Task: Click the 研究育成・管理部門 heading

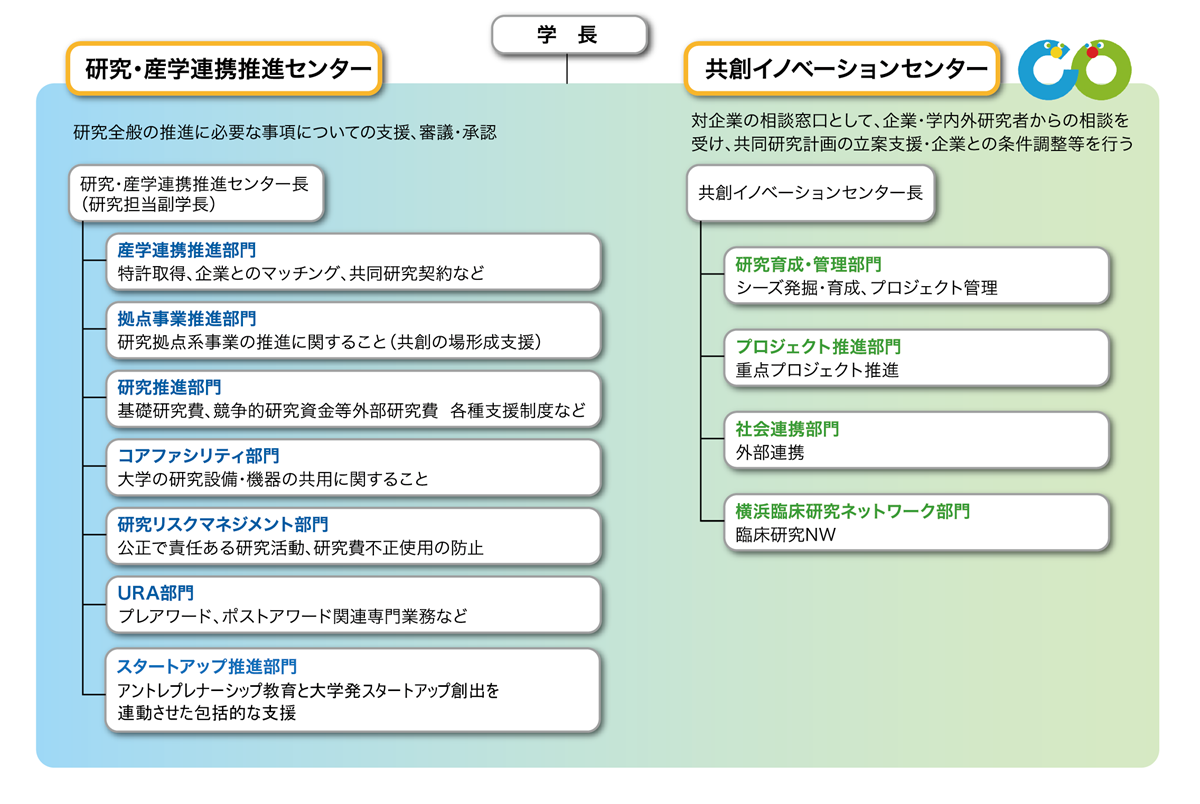Action: click(808, 265)
